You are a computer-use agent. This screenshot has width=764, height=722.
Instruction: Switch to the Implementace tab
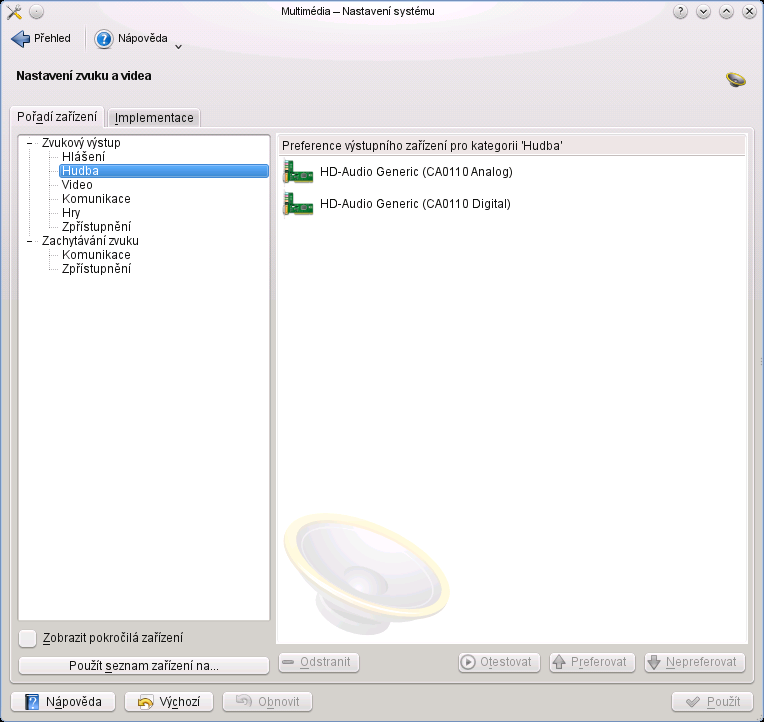154,118
